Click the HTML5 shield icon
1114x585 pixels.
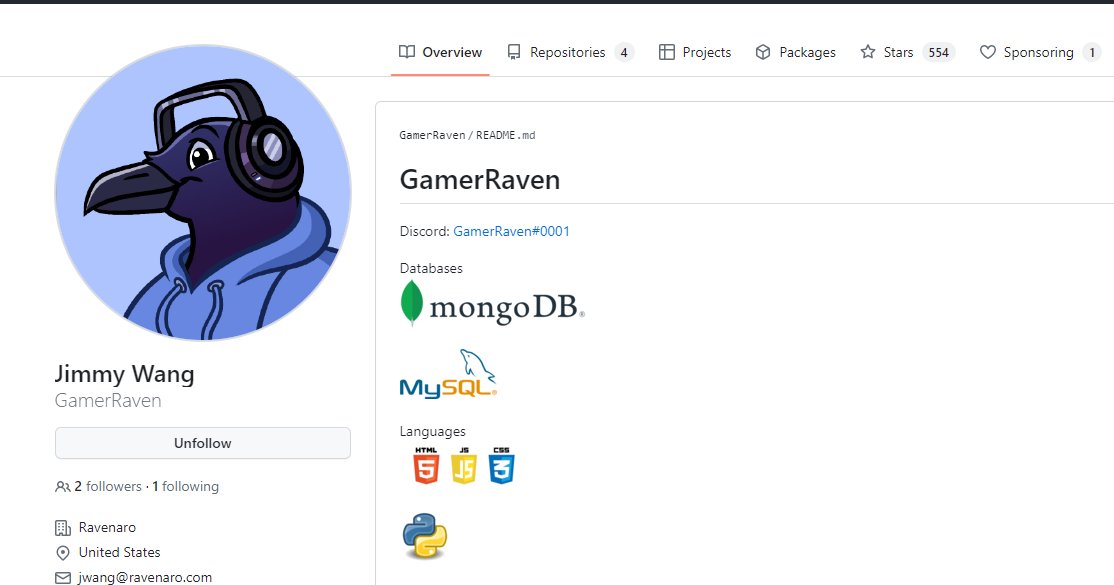tap(426, 466)
